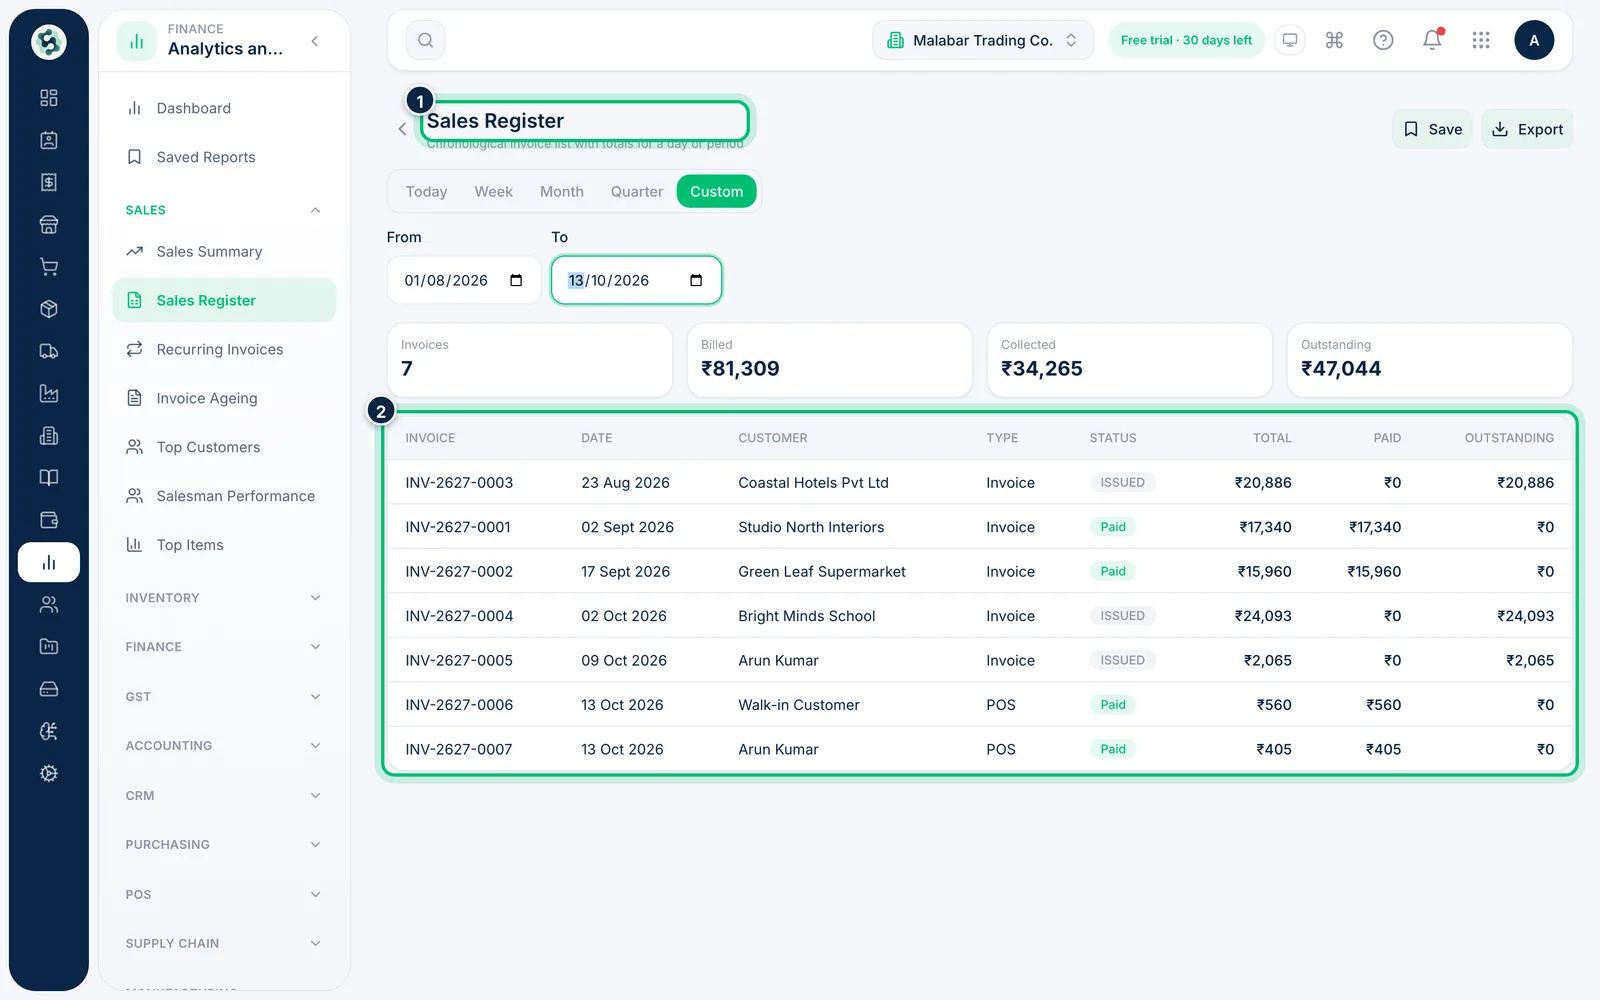
Task: Select the Quarter period tab
Action: [x=637, y=192]
